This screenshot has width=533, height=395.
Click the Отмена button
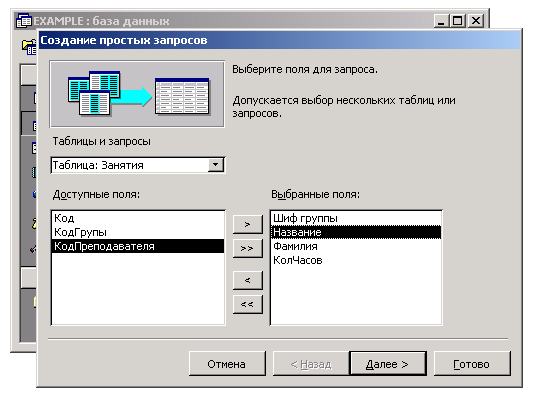[227, 364]
